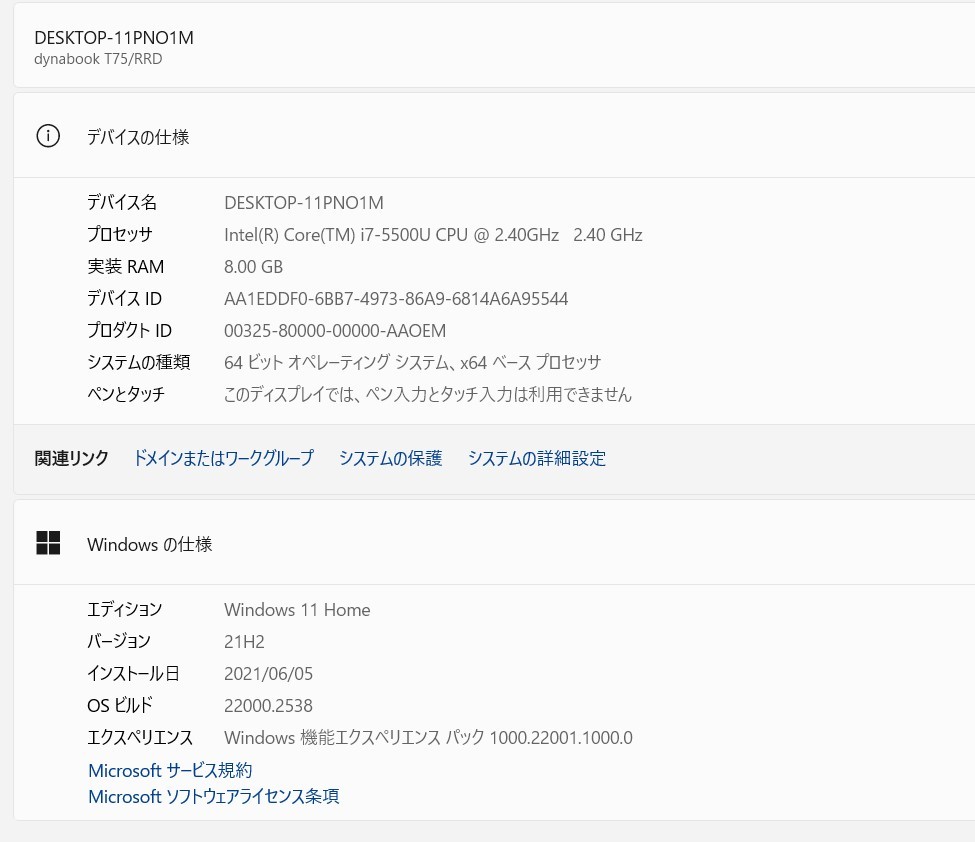Click the info icon beside デバイスの仕様

[x=48, y=137]
